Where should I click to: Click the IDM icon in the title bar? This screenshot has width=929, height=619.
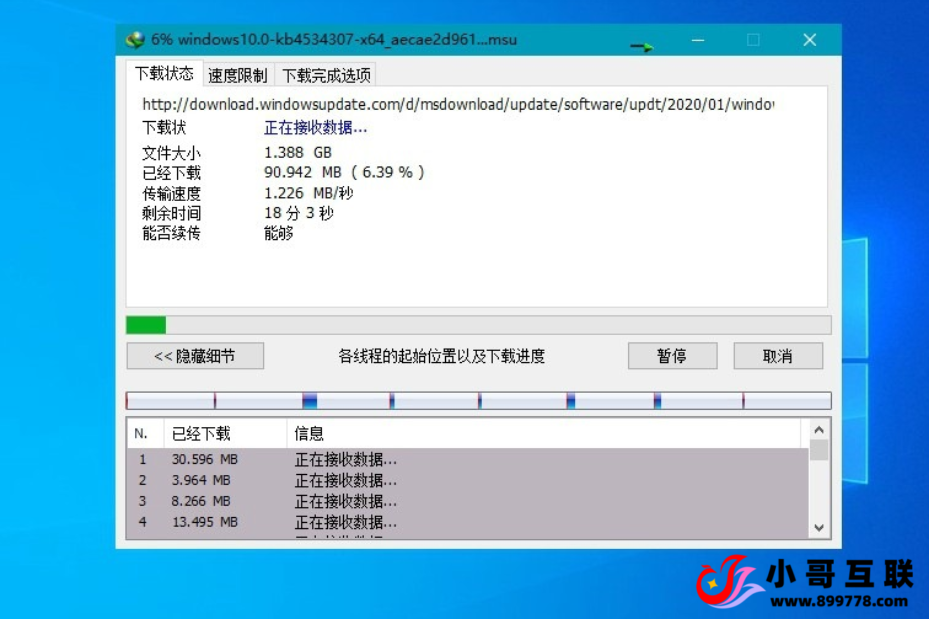coord(135,39)
